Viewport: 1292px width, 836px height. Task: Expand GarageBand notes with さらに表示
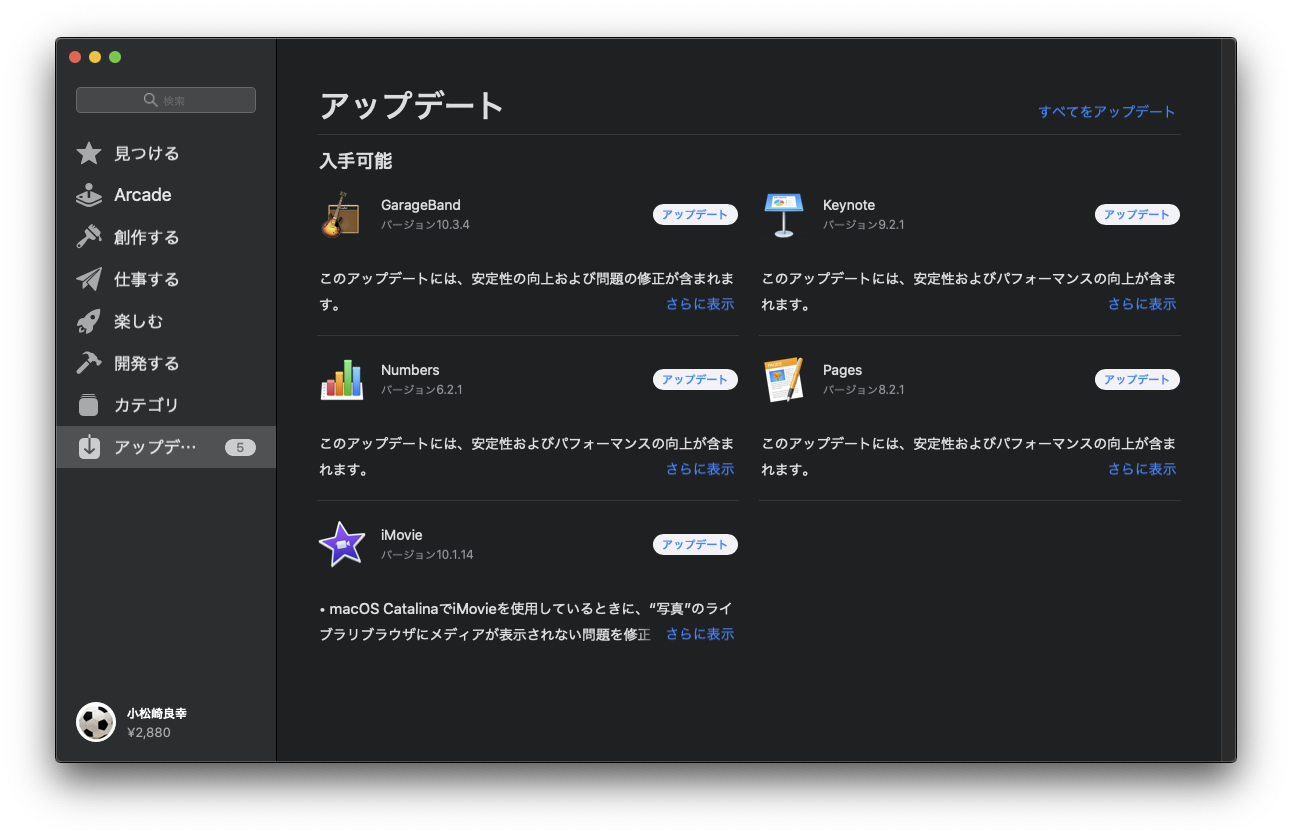pyautogui.click(x=700, y=304)
